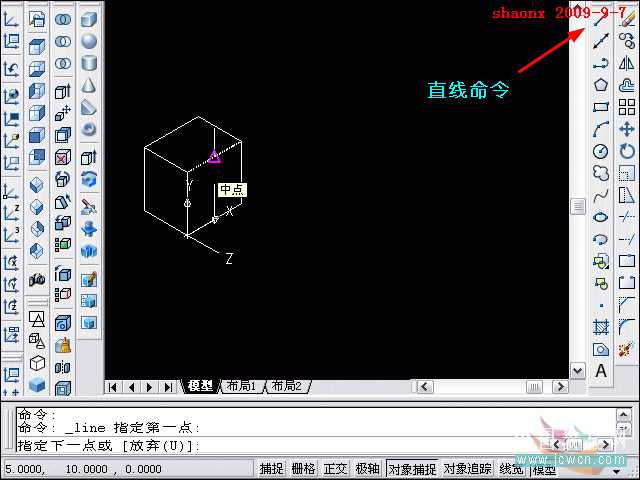This screenshot has width=640, height=480.
Task: Select the Slice solid tool
Action: (89, 207)
